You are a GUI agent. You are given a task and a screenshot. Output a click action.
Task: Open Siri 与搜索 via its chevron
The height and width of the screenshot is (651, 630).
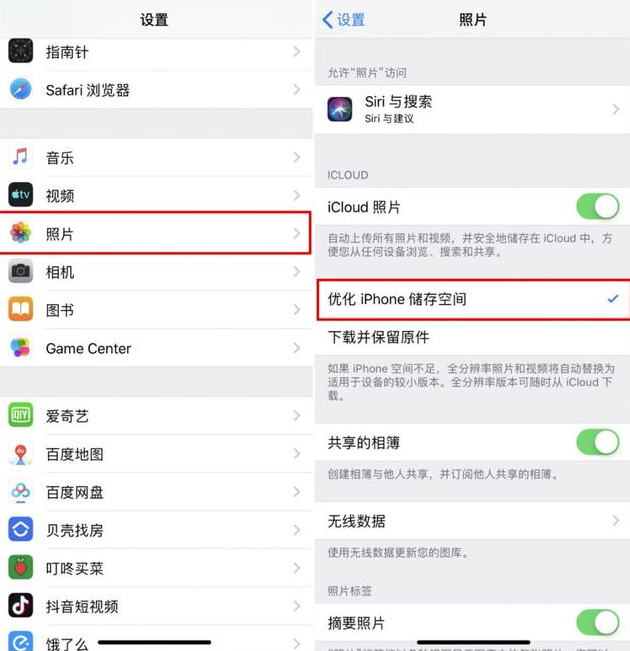[616, 109]
